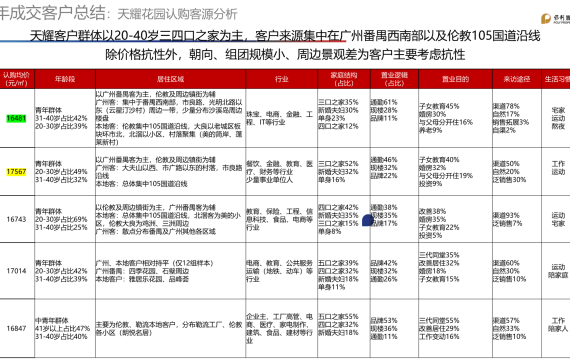Click the 置业目的 column header
Image resolution: width=570 pixels, height=360 pixels.
[x=455, y=79]
